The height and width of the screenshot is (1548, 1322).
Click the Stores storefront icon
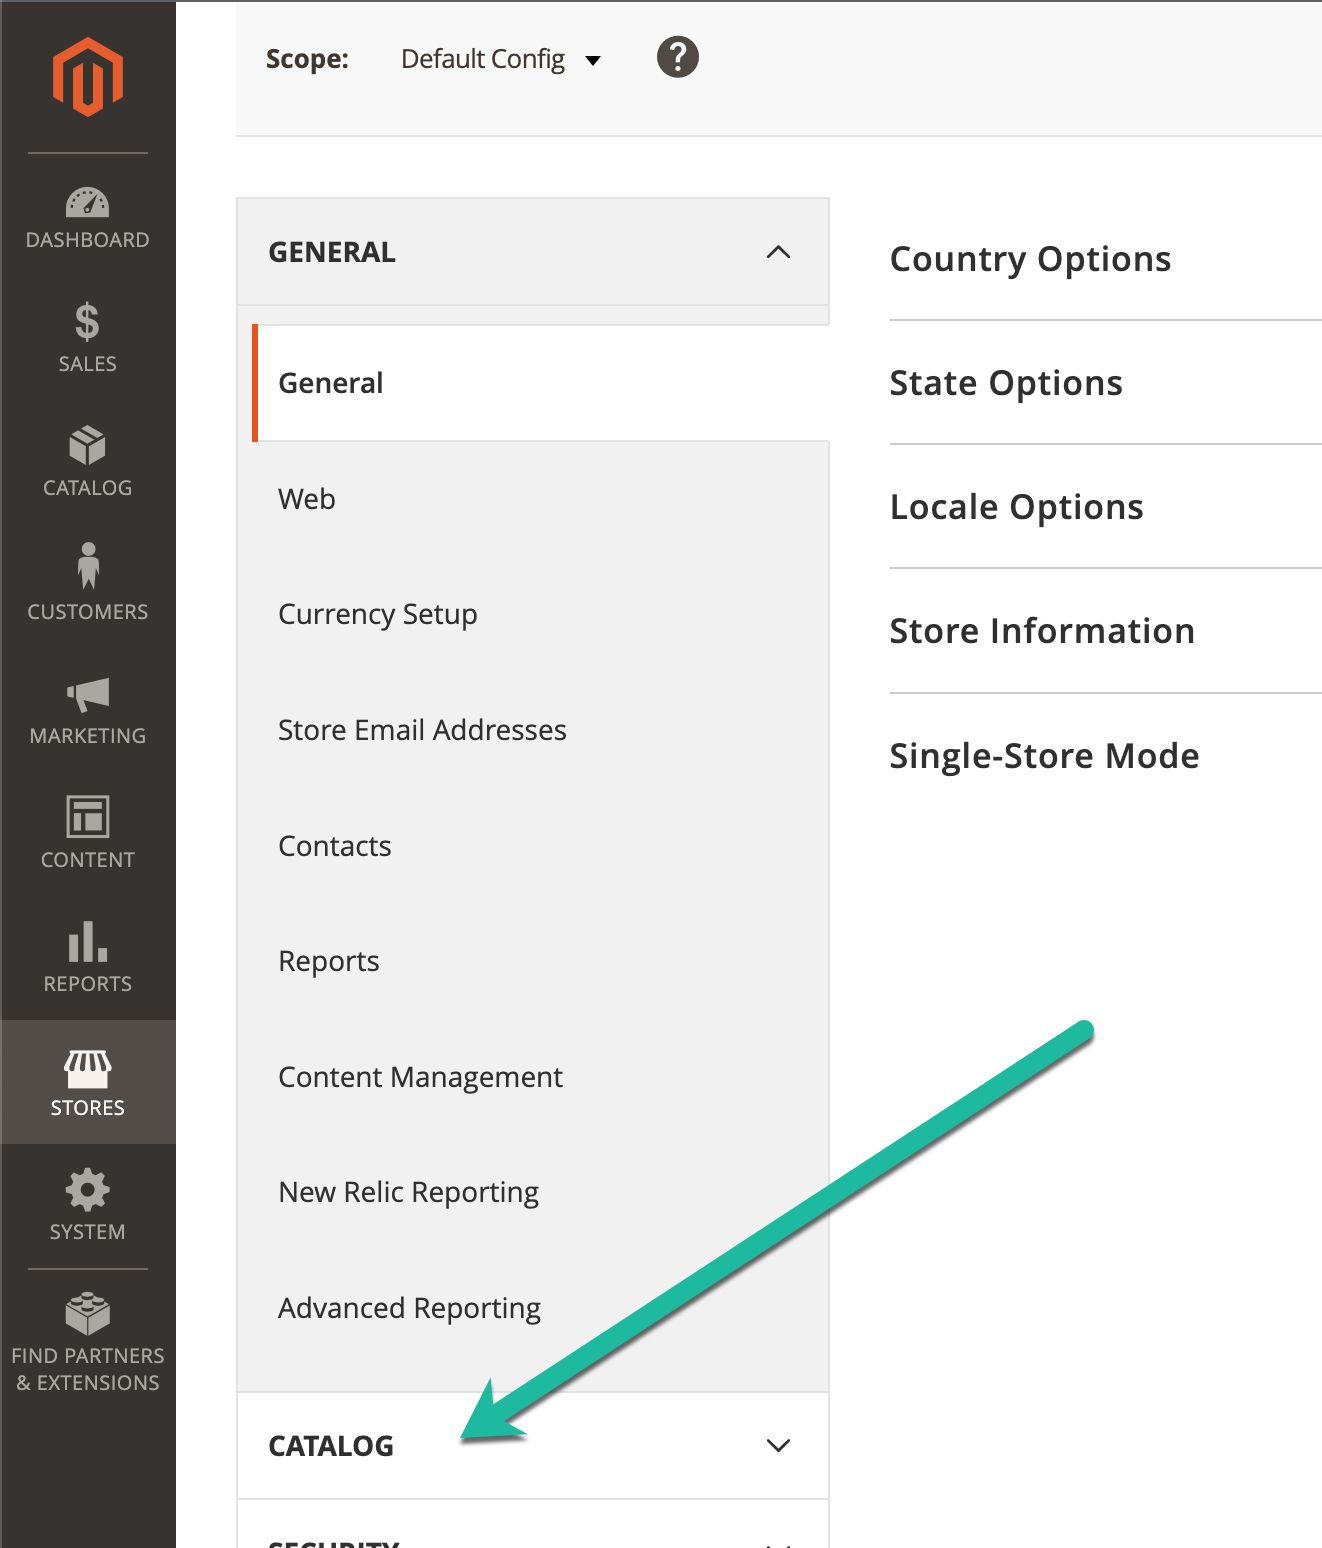pos(88,1082)
